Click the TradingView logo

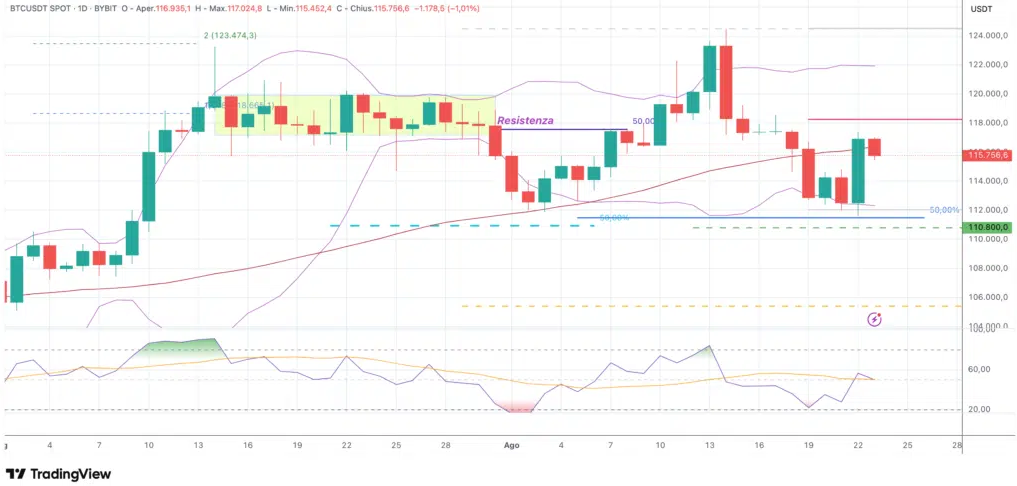coord(58,474)
